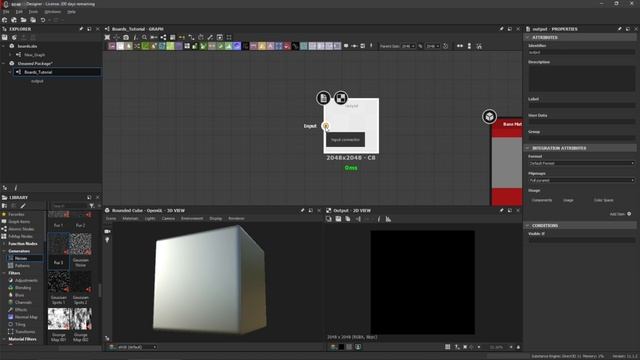The height and width of the screenshot is (360, 640).
Task: Add the blue Normal node from node toolbar
Action: click(x=237, y=46)
